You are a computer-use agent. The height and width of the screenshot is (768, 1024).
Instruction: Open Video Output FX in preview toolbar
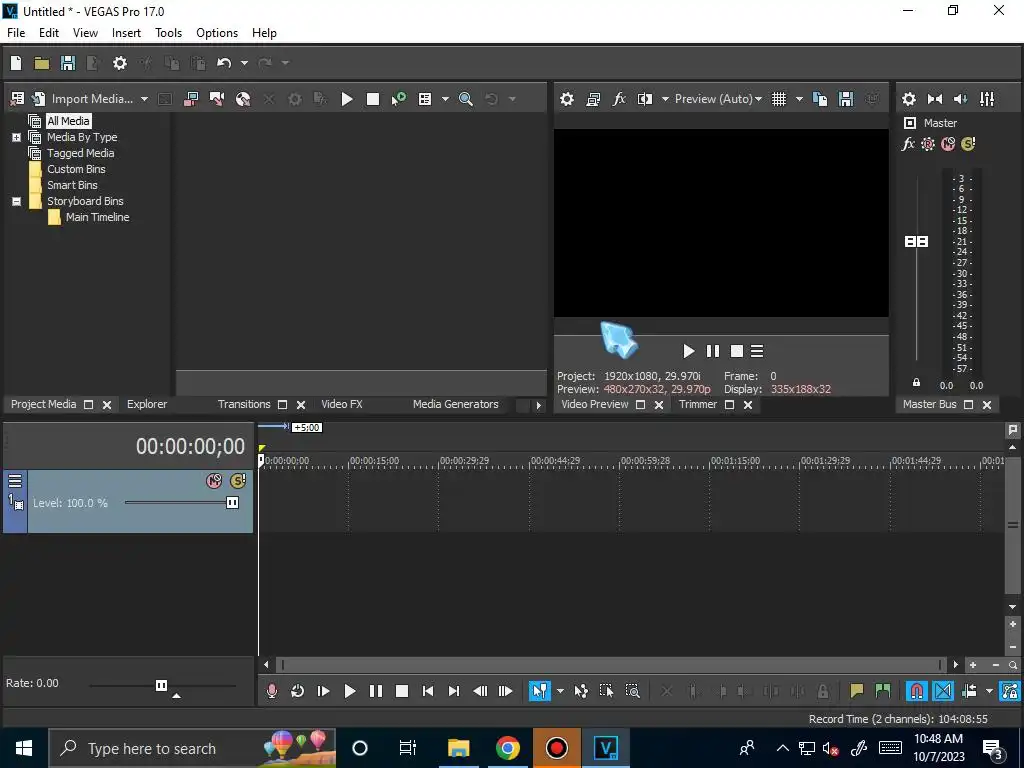pyautogui.click(x=619, y=99)
